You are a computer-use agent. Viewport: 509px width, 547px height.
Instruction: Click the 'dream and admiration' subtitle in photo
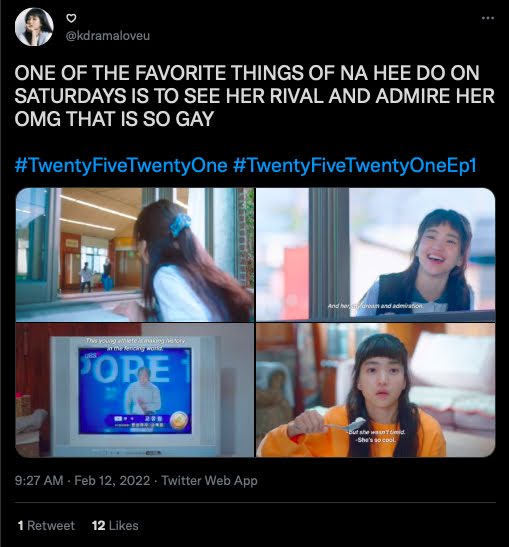(375, 306)
